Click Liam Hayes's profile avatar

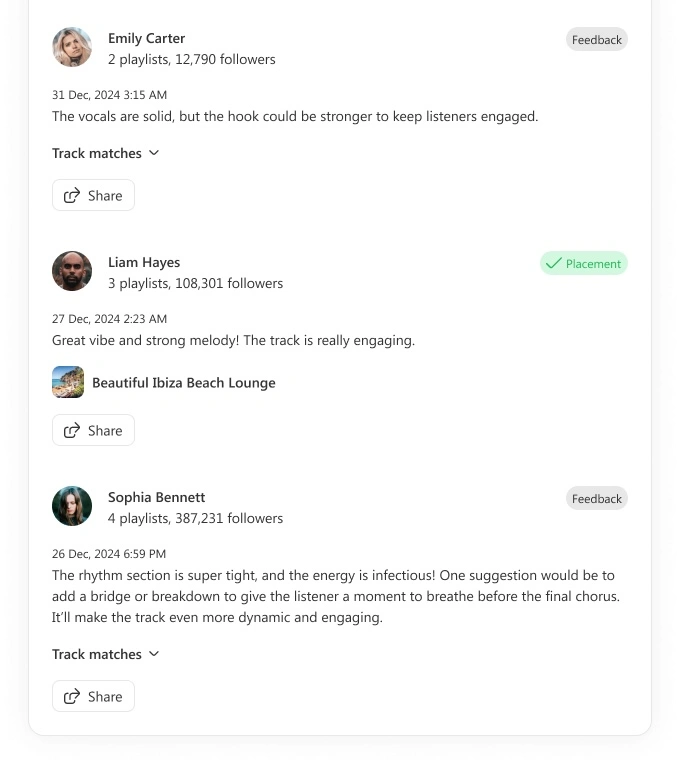(x=72, y=271)
